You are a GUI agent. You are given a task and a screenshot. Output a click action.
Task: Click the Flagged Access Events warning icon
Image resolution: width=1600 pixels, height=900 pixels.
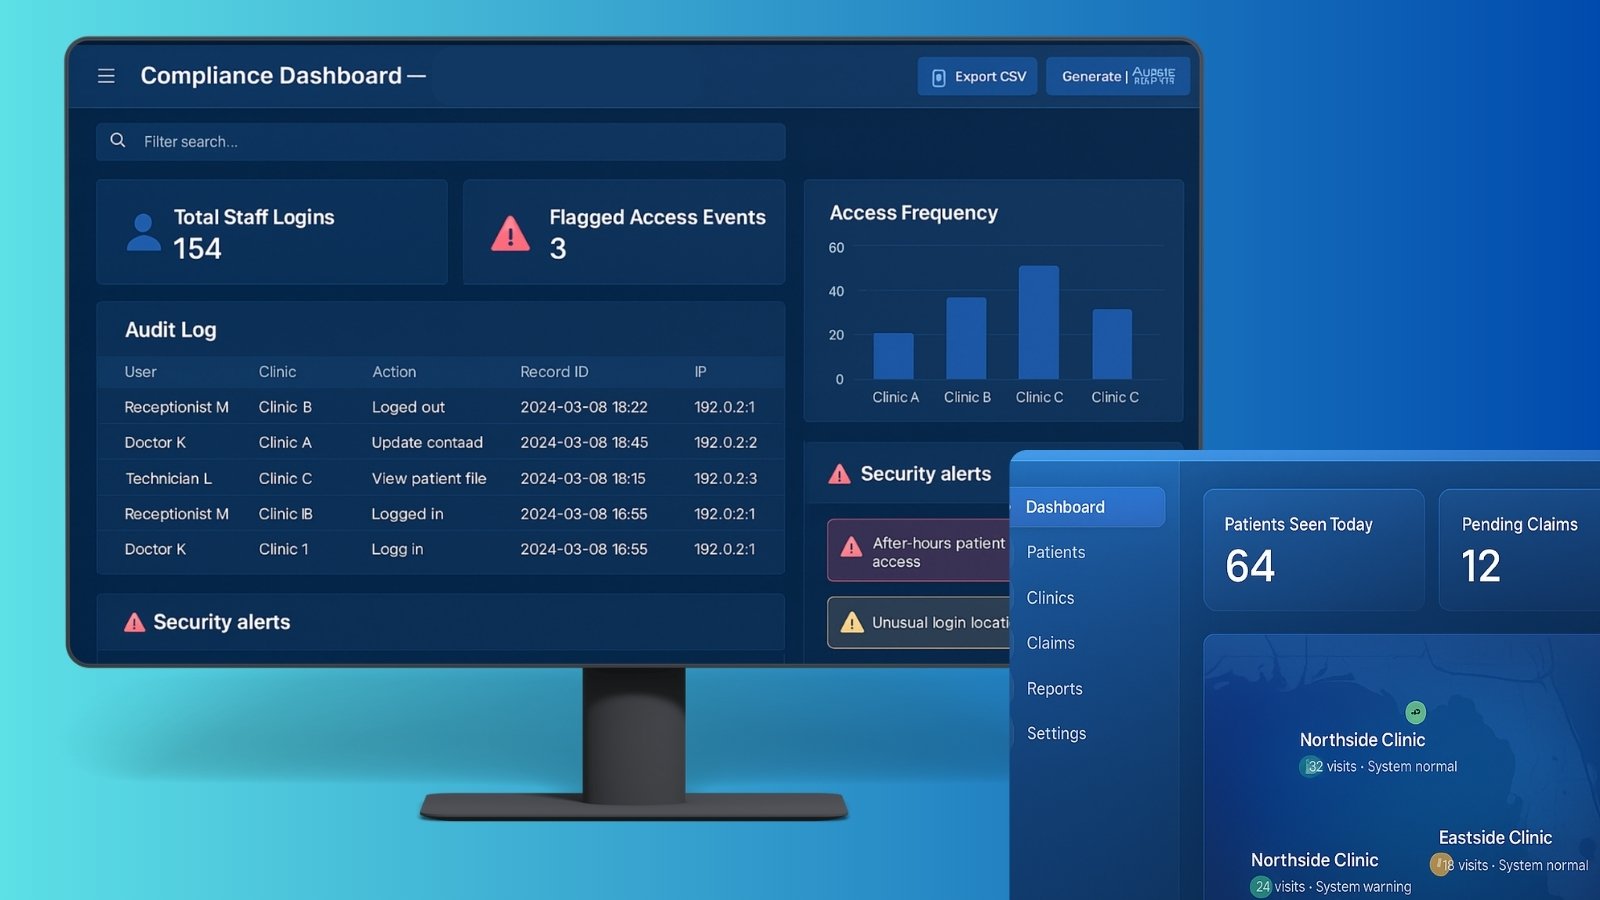click(510, 233)
